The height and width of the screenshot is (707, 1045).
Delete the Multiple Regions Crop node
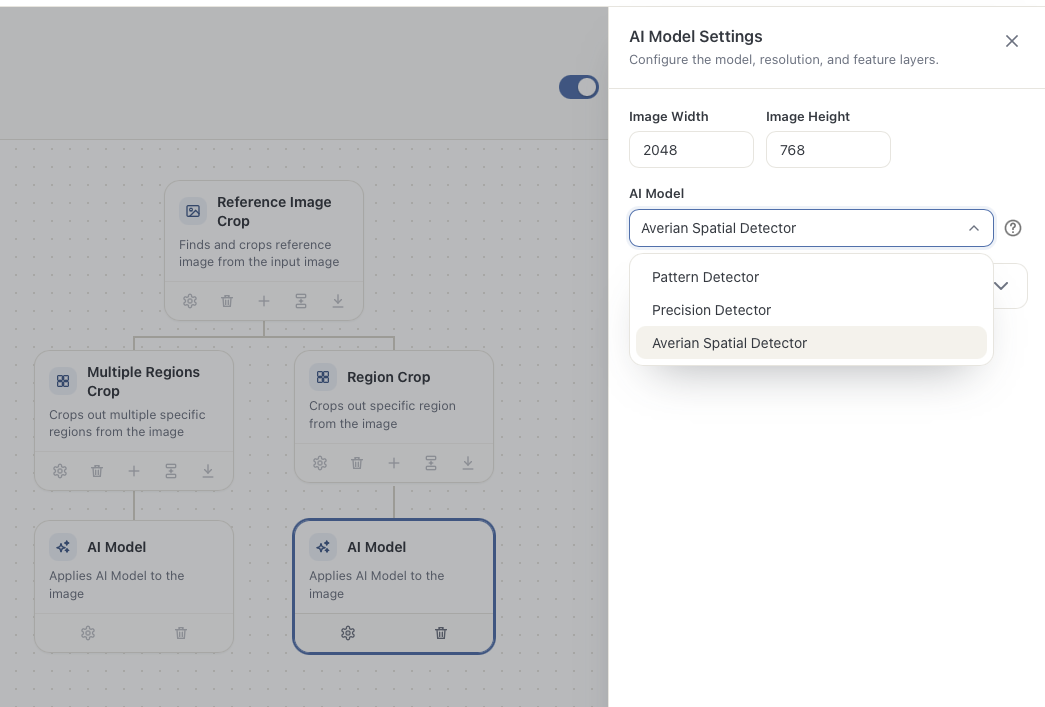(x=97, y=471)
